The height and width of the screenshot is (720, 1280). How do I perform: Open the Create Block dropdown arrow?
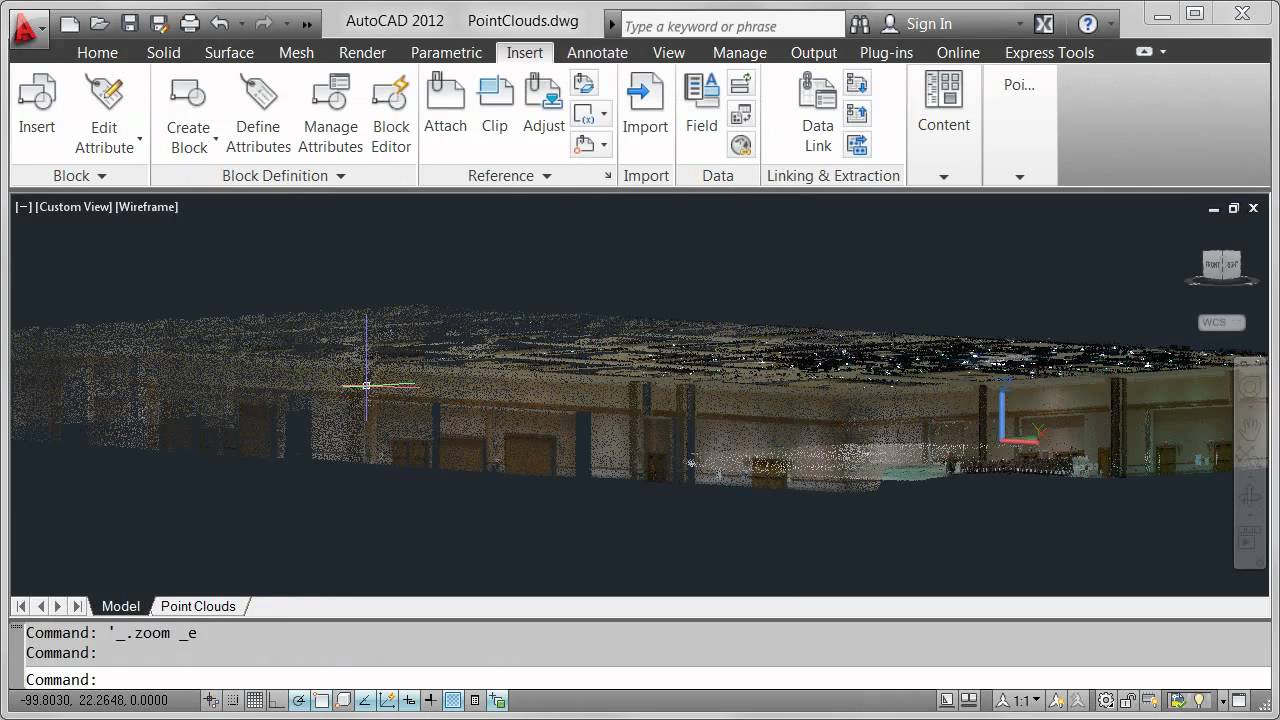tap(216, 139)
